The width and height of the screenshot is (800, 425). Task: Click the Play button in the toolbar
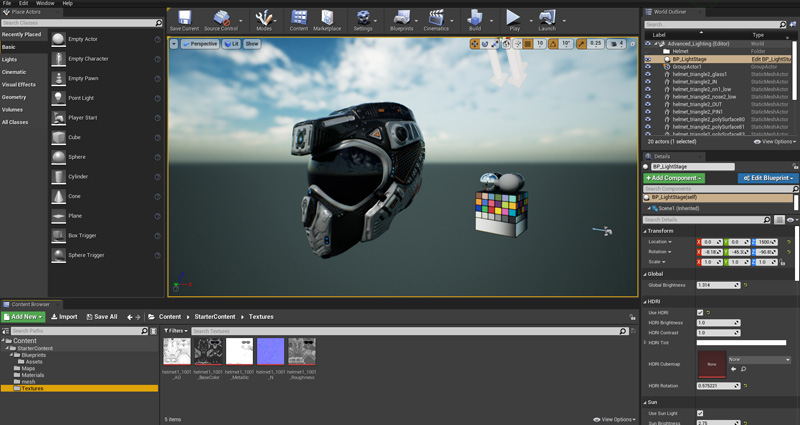(x=513, y=19)
